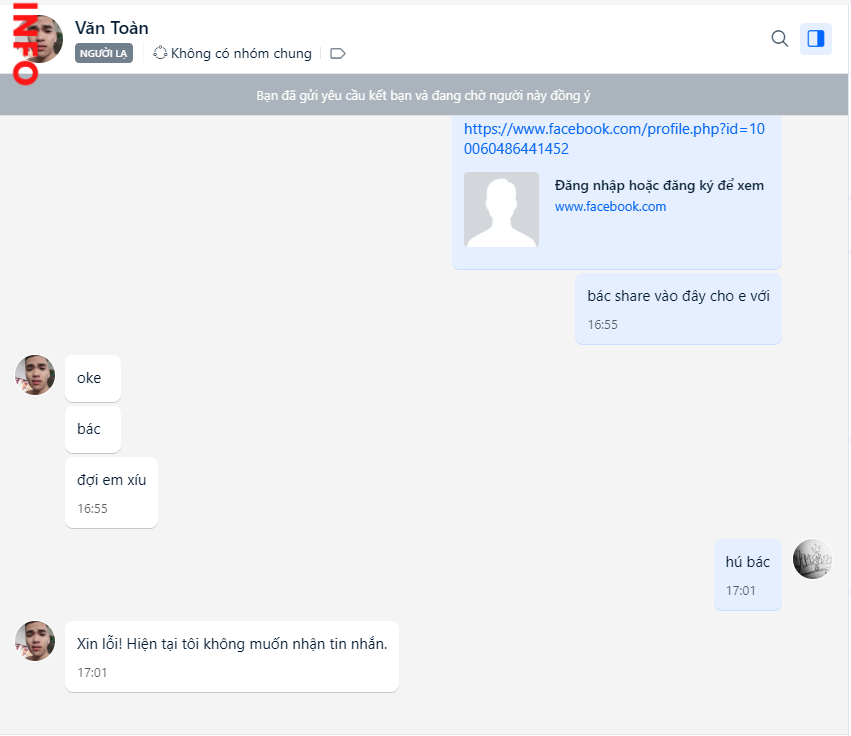Click the friend request pending banner
The image size is (851, 736).
coord(424,96)
